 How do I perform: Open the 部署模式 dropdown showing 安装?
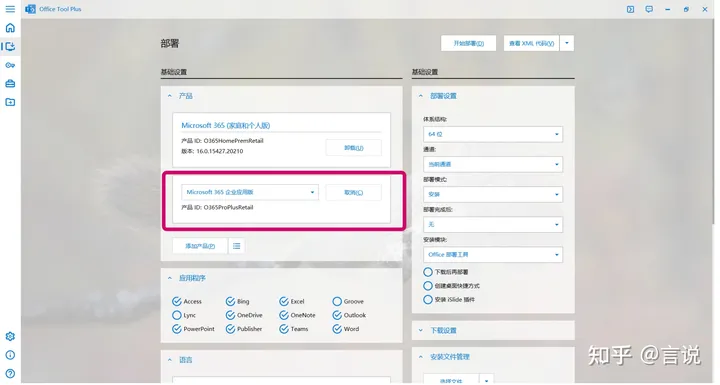(493, 194)
